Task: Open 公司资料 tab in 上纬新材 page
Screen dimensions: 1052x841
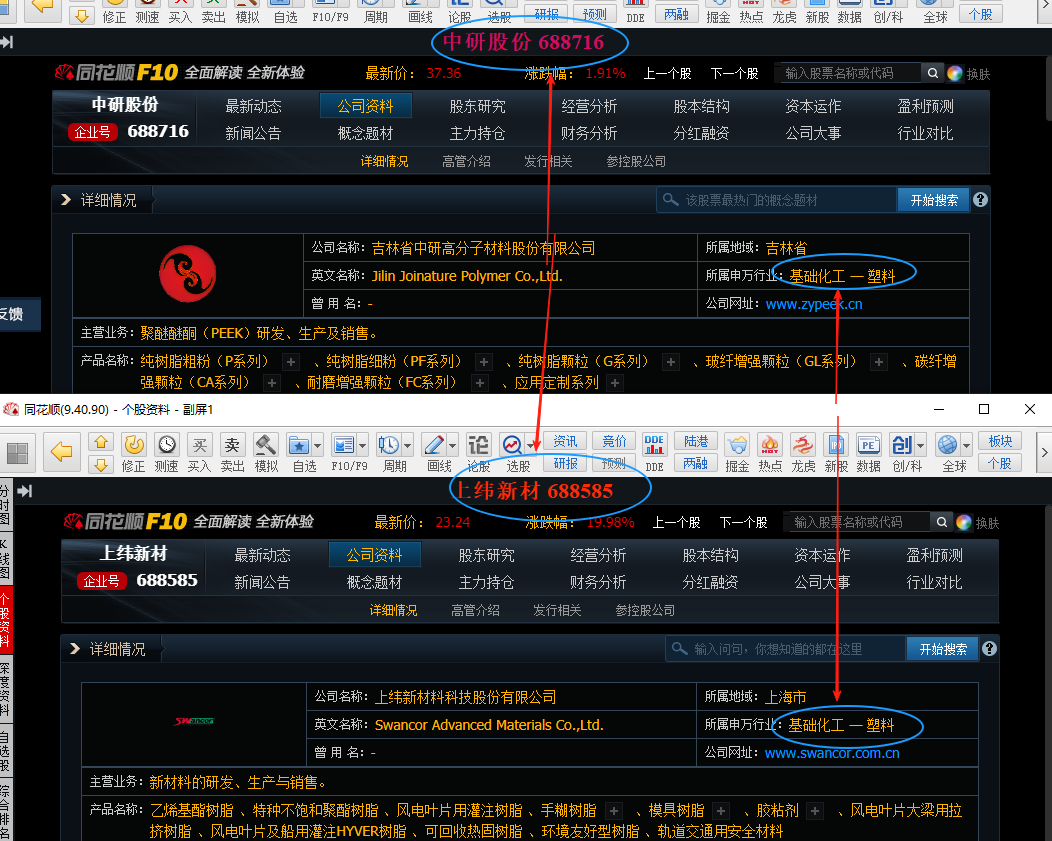Action: coord(374,555)
